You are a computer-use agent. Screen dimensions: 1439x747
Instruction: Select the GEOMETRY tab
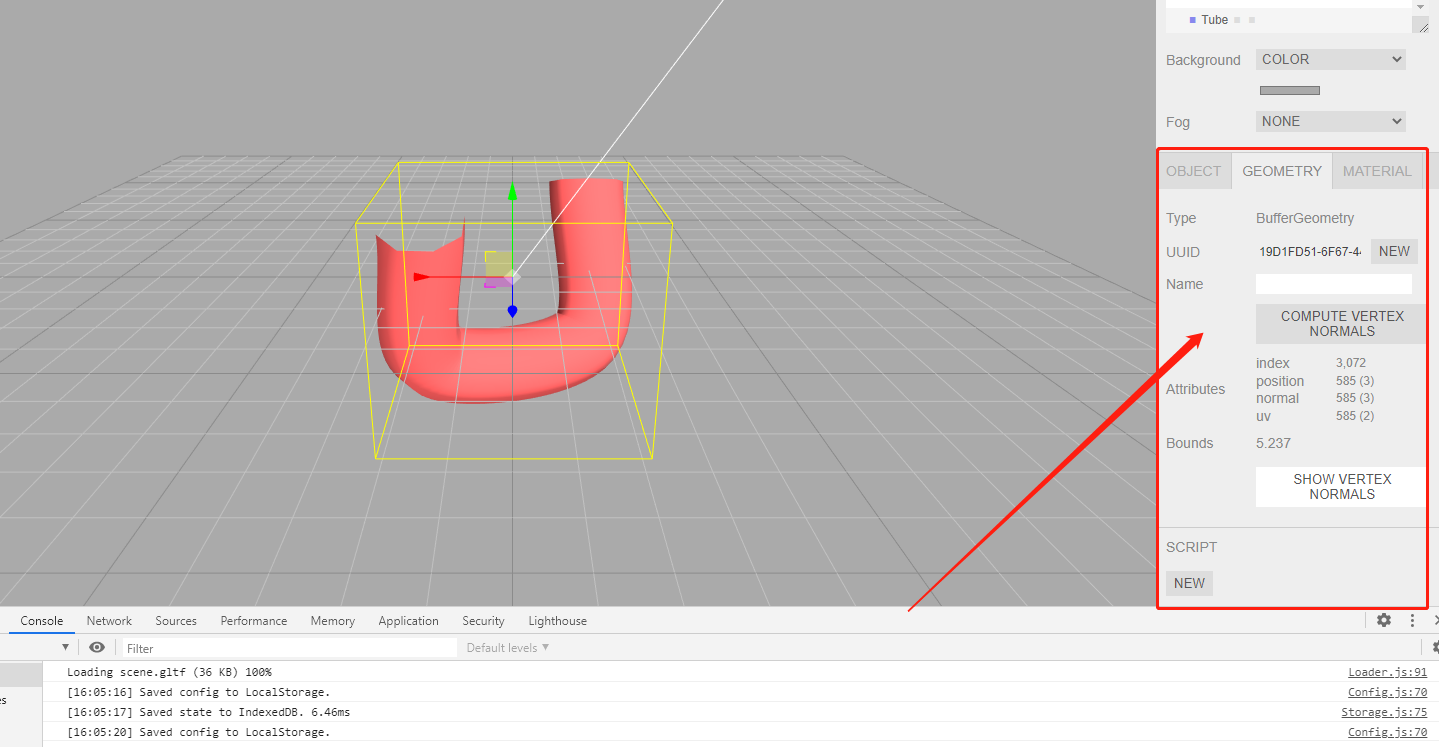coord(1282,171)
